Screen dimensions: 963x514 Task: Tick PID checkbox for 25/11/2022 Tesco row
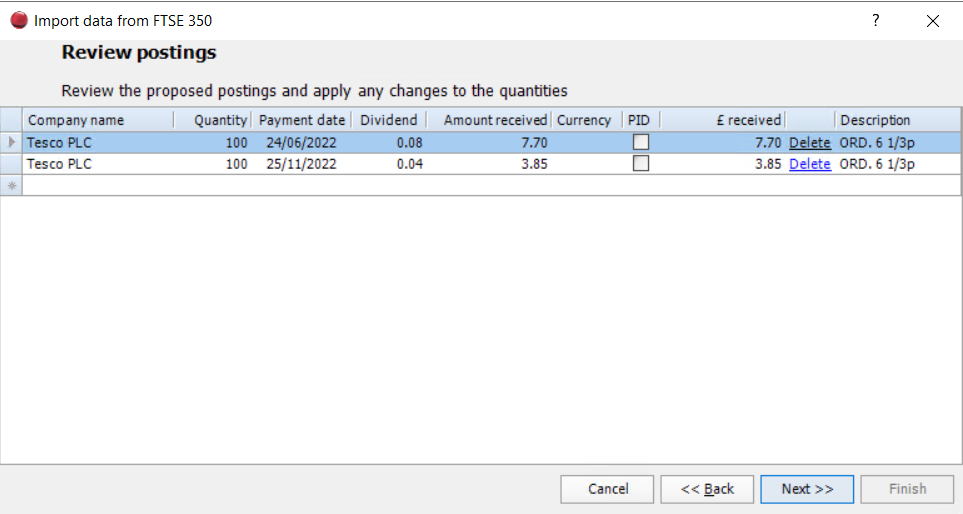coord(641,163)
